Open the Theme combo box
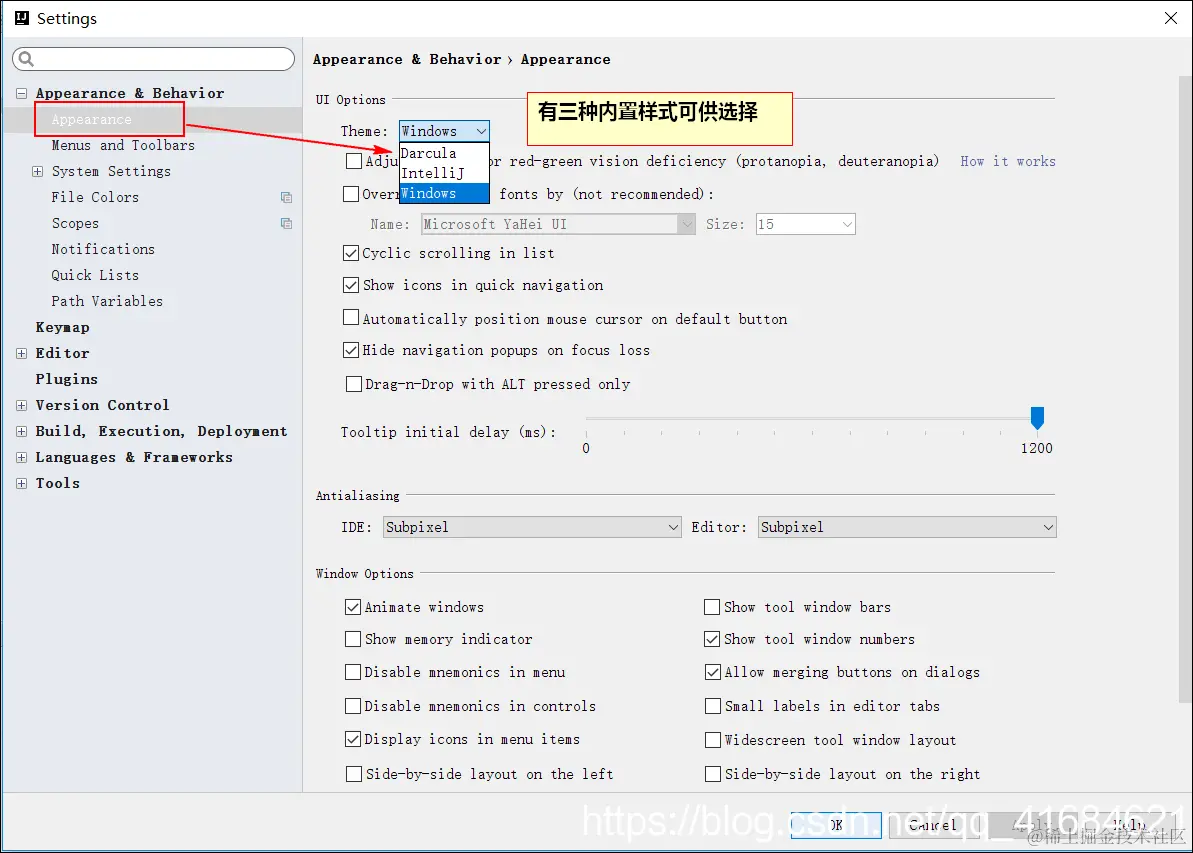 pos(444,131)
